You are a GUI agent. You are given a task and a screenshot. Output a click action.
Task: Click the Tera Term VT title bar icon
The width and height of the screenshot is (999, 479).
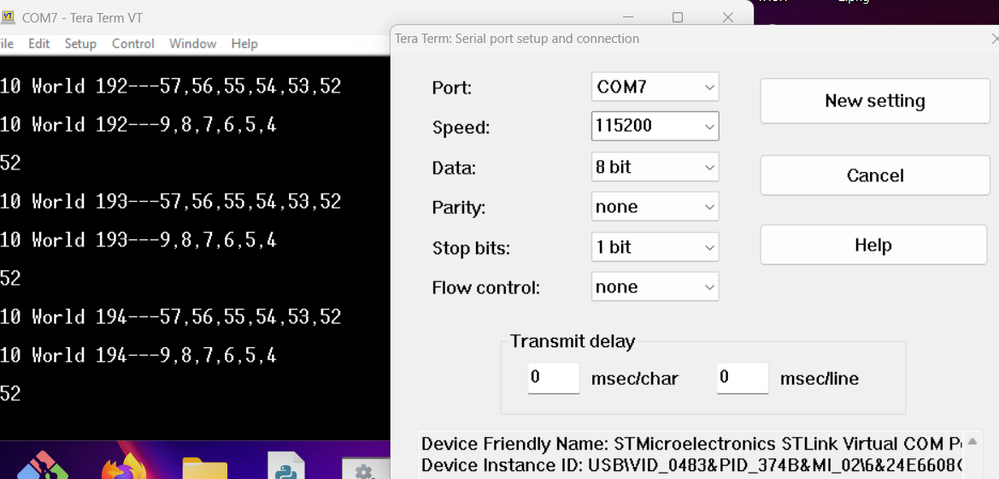pos(8,18)
